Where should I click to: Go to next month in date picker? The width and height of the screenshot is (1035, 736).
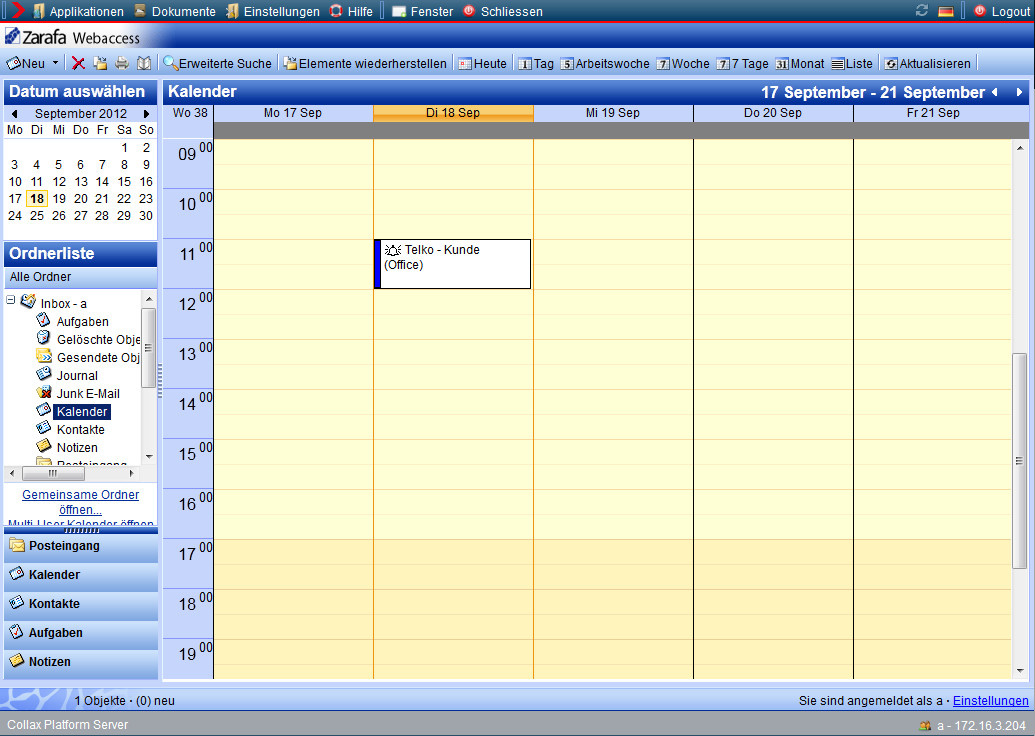pos(147,114)
